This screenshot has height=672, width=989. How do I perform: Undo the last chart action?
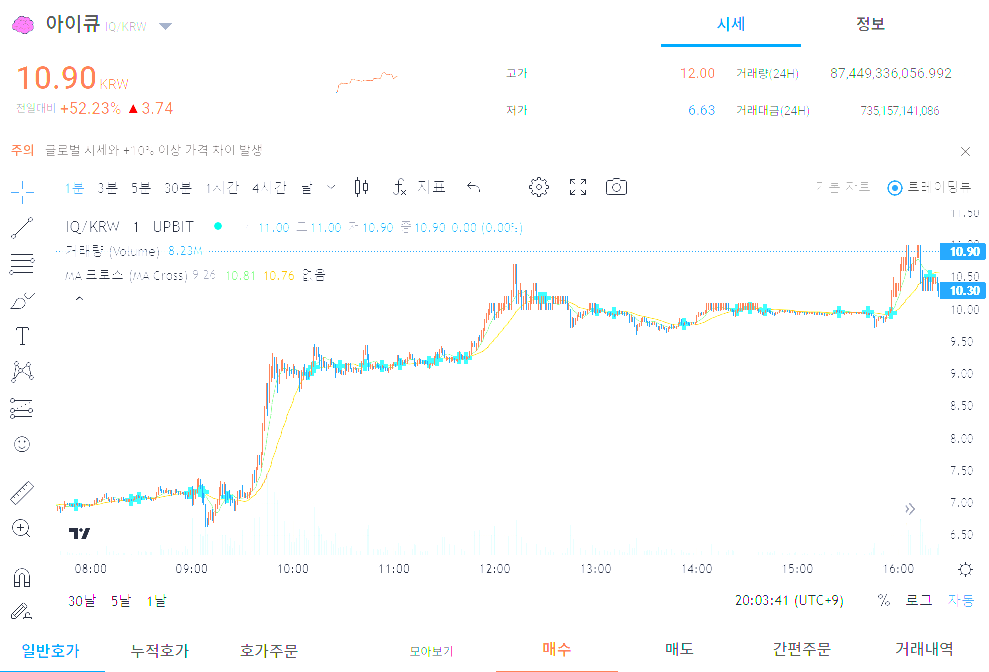[x=473, y=187]
